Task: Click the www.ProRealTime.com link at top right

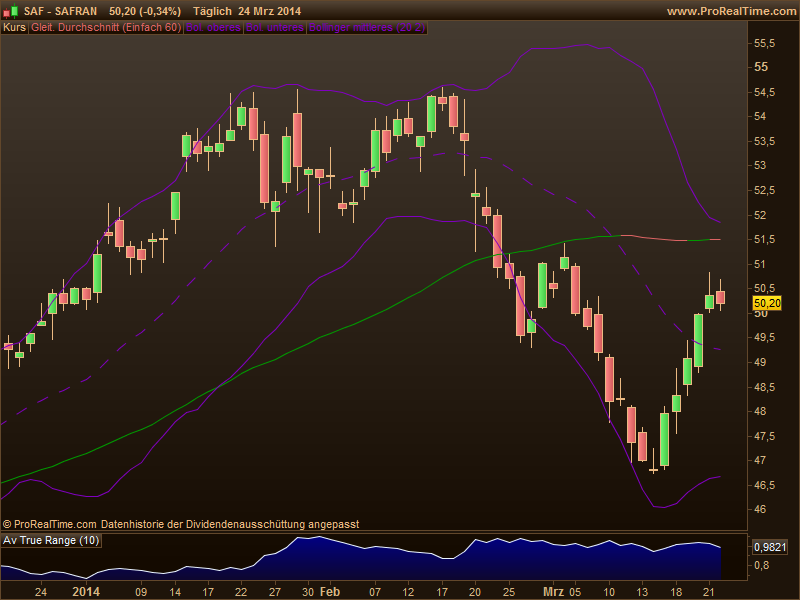Action: point(731,11)
